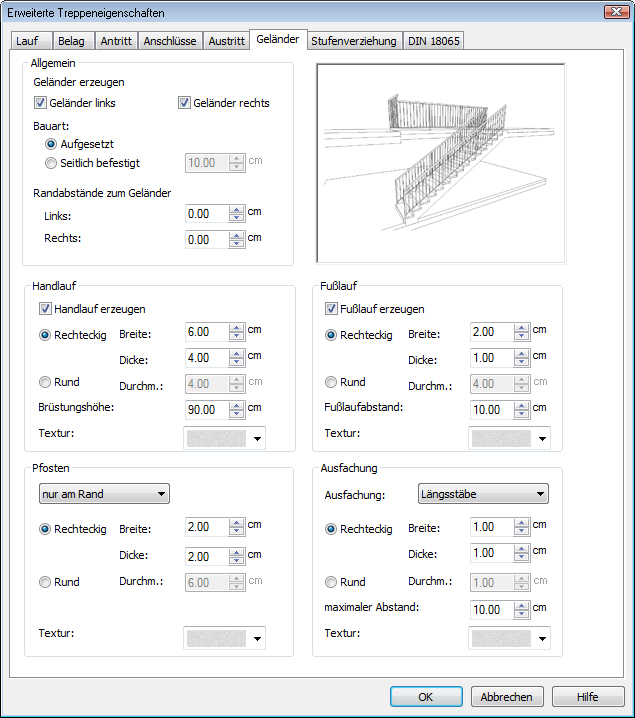Image resolution: width=635 pixels, height=718 pixels.
Task: Switch to Stufenverziehung tab
Action: [354, 41]
